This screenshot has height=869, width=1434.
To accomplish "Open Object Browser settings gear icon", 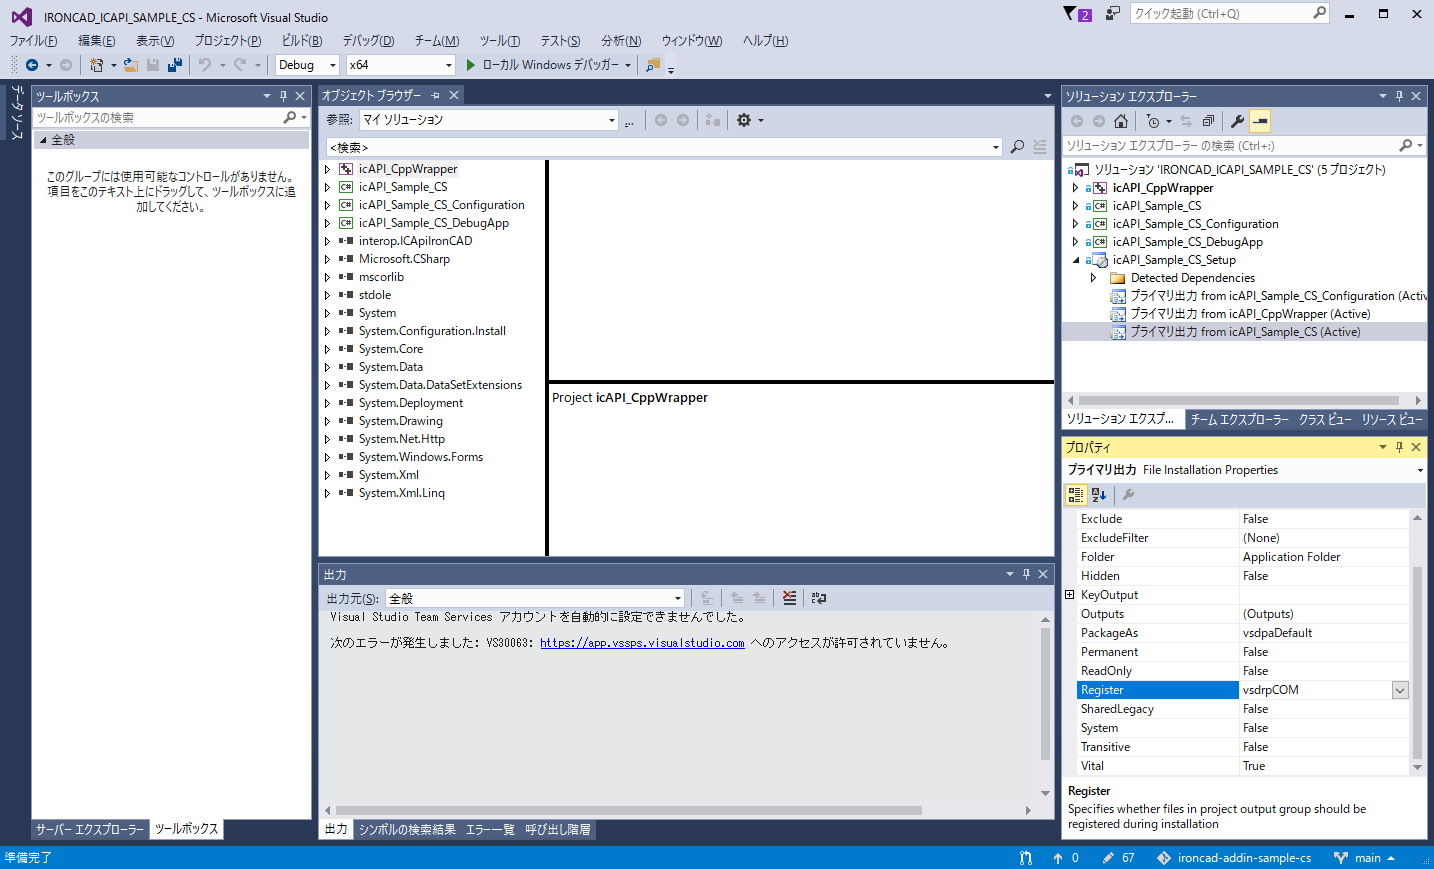I will click(744, 120).
